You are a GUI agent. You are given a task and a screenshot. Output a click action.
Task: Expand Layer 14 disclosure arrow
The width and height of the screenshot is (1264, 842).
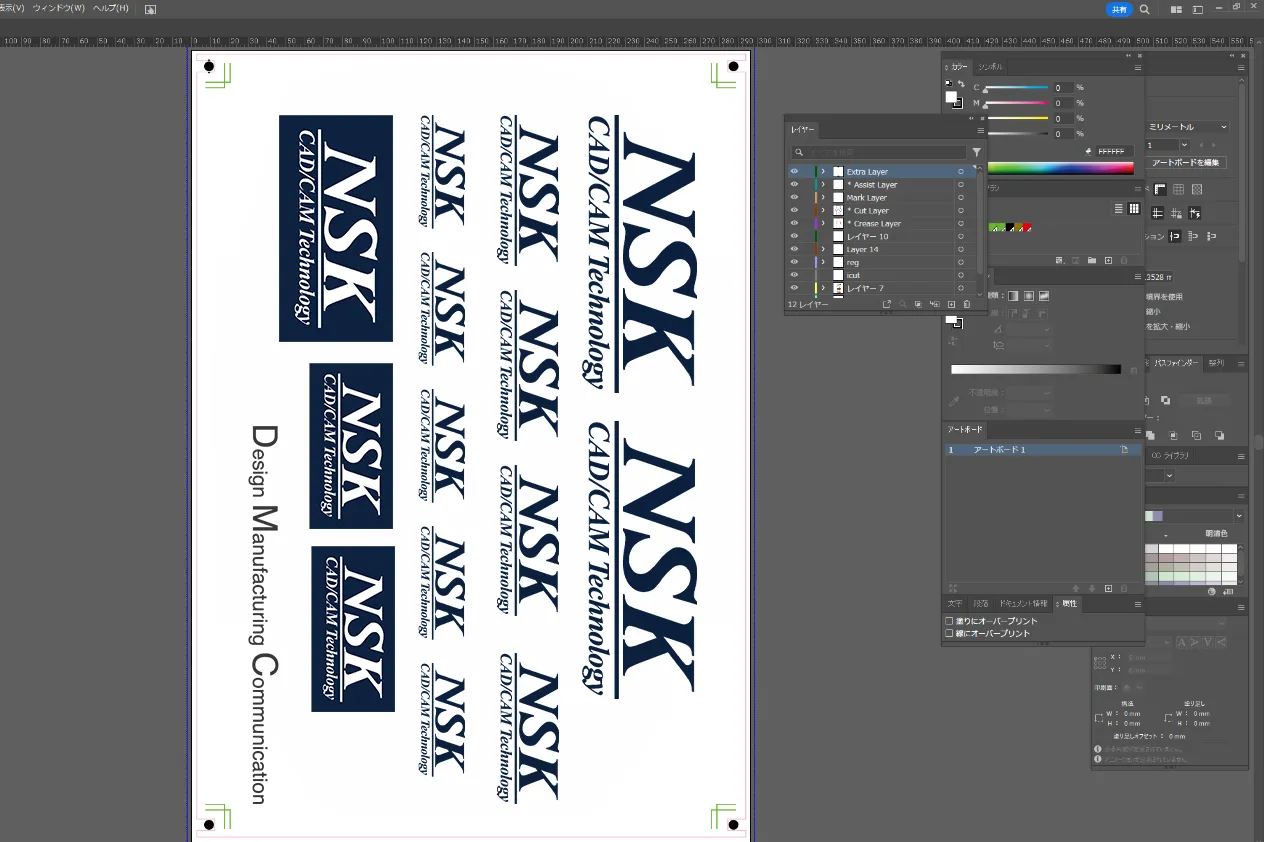click(823, 249)
